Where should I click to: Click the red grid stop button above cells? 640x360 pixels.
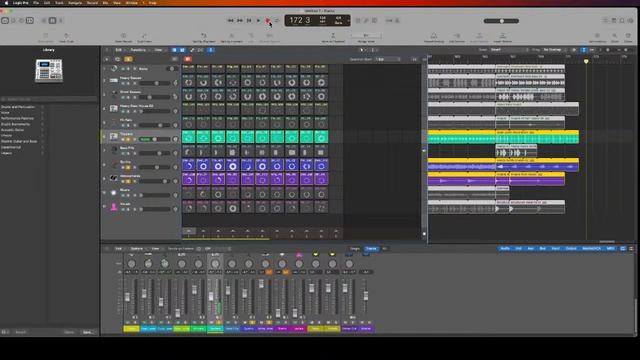[x=188, y=59]
